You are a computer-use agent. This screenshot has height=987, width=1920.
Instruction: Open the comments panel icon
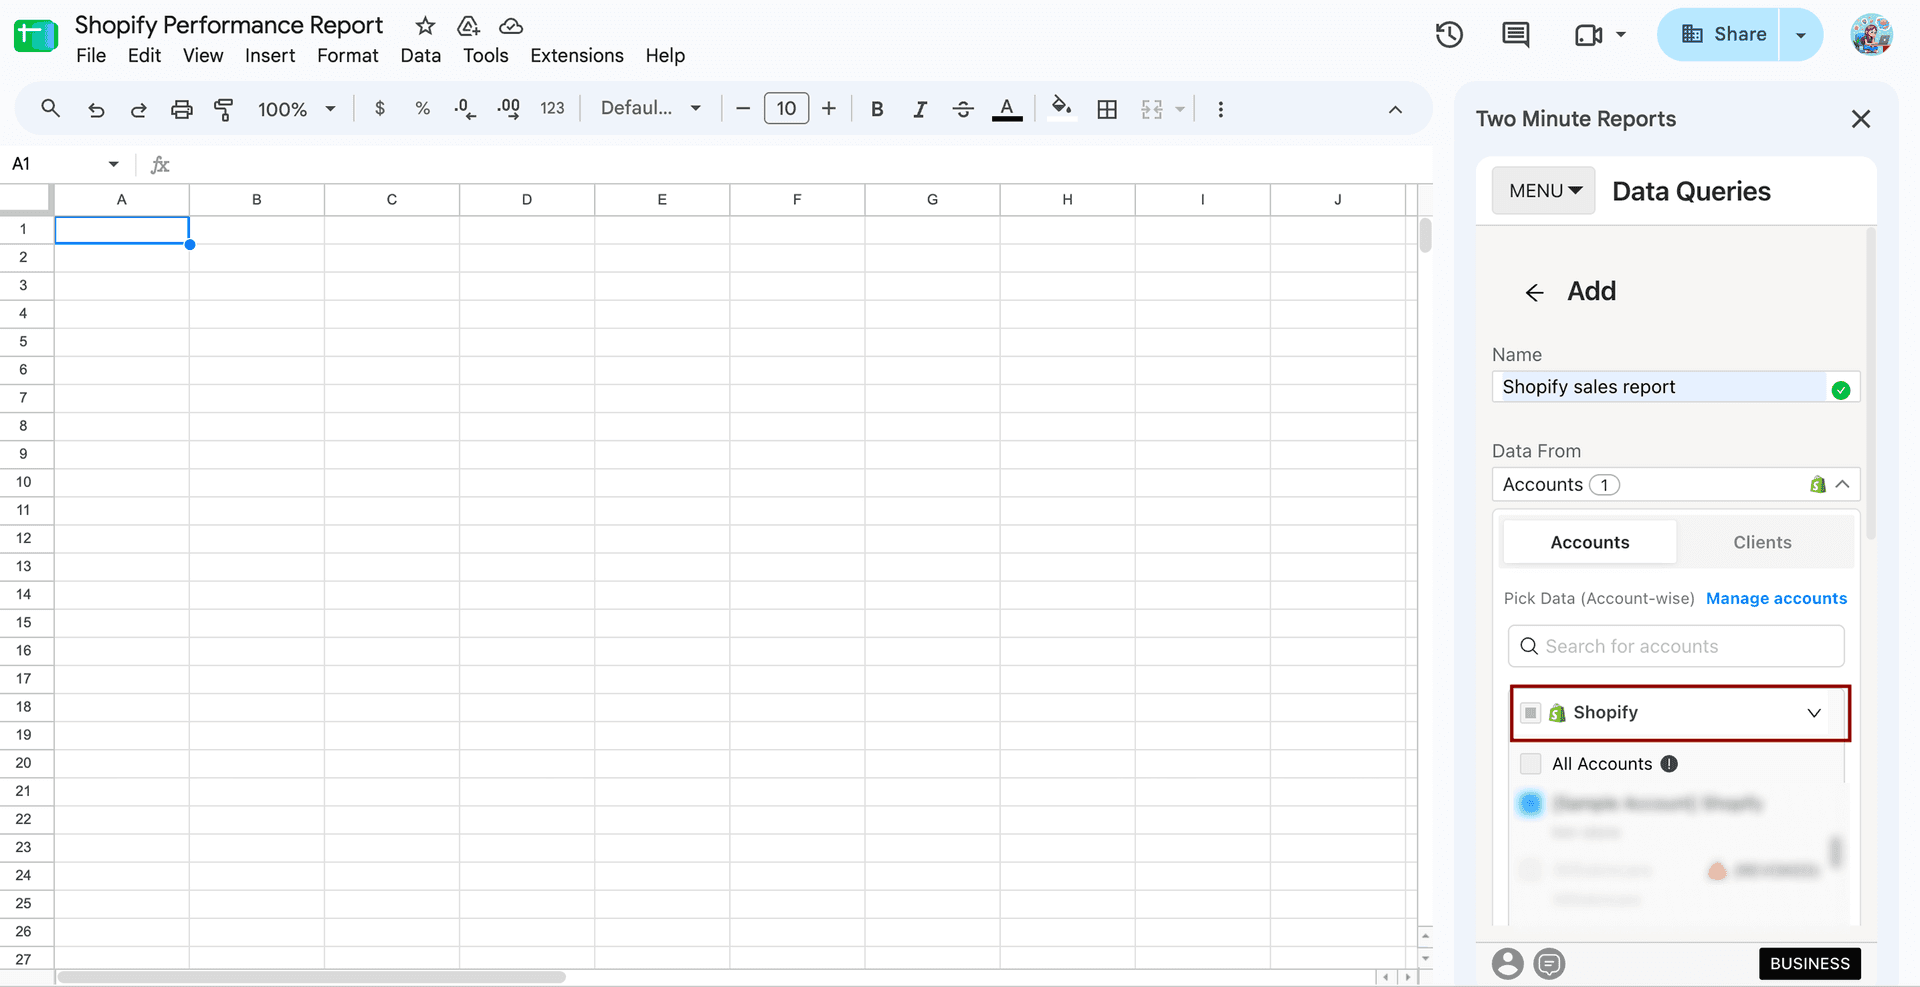pyautogui.click(x=1516, y=35)
